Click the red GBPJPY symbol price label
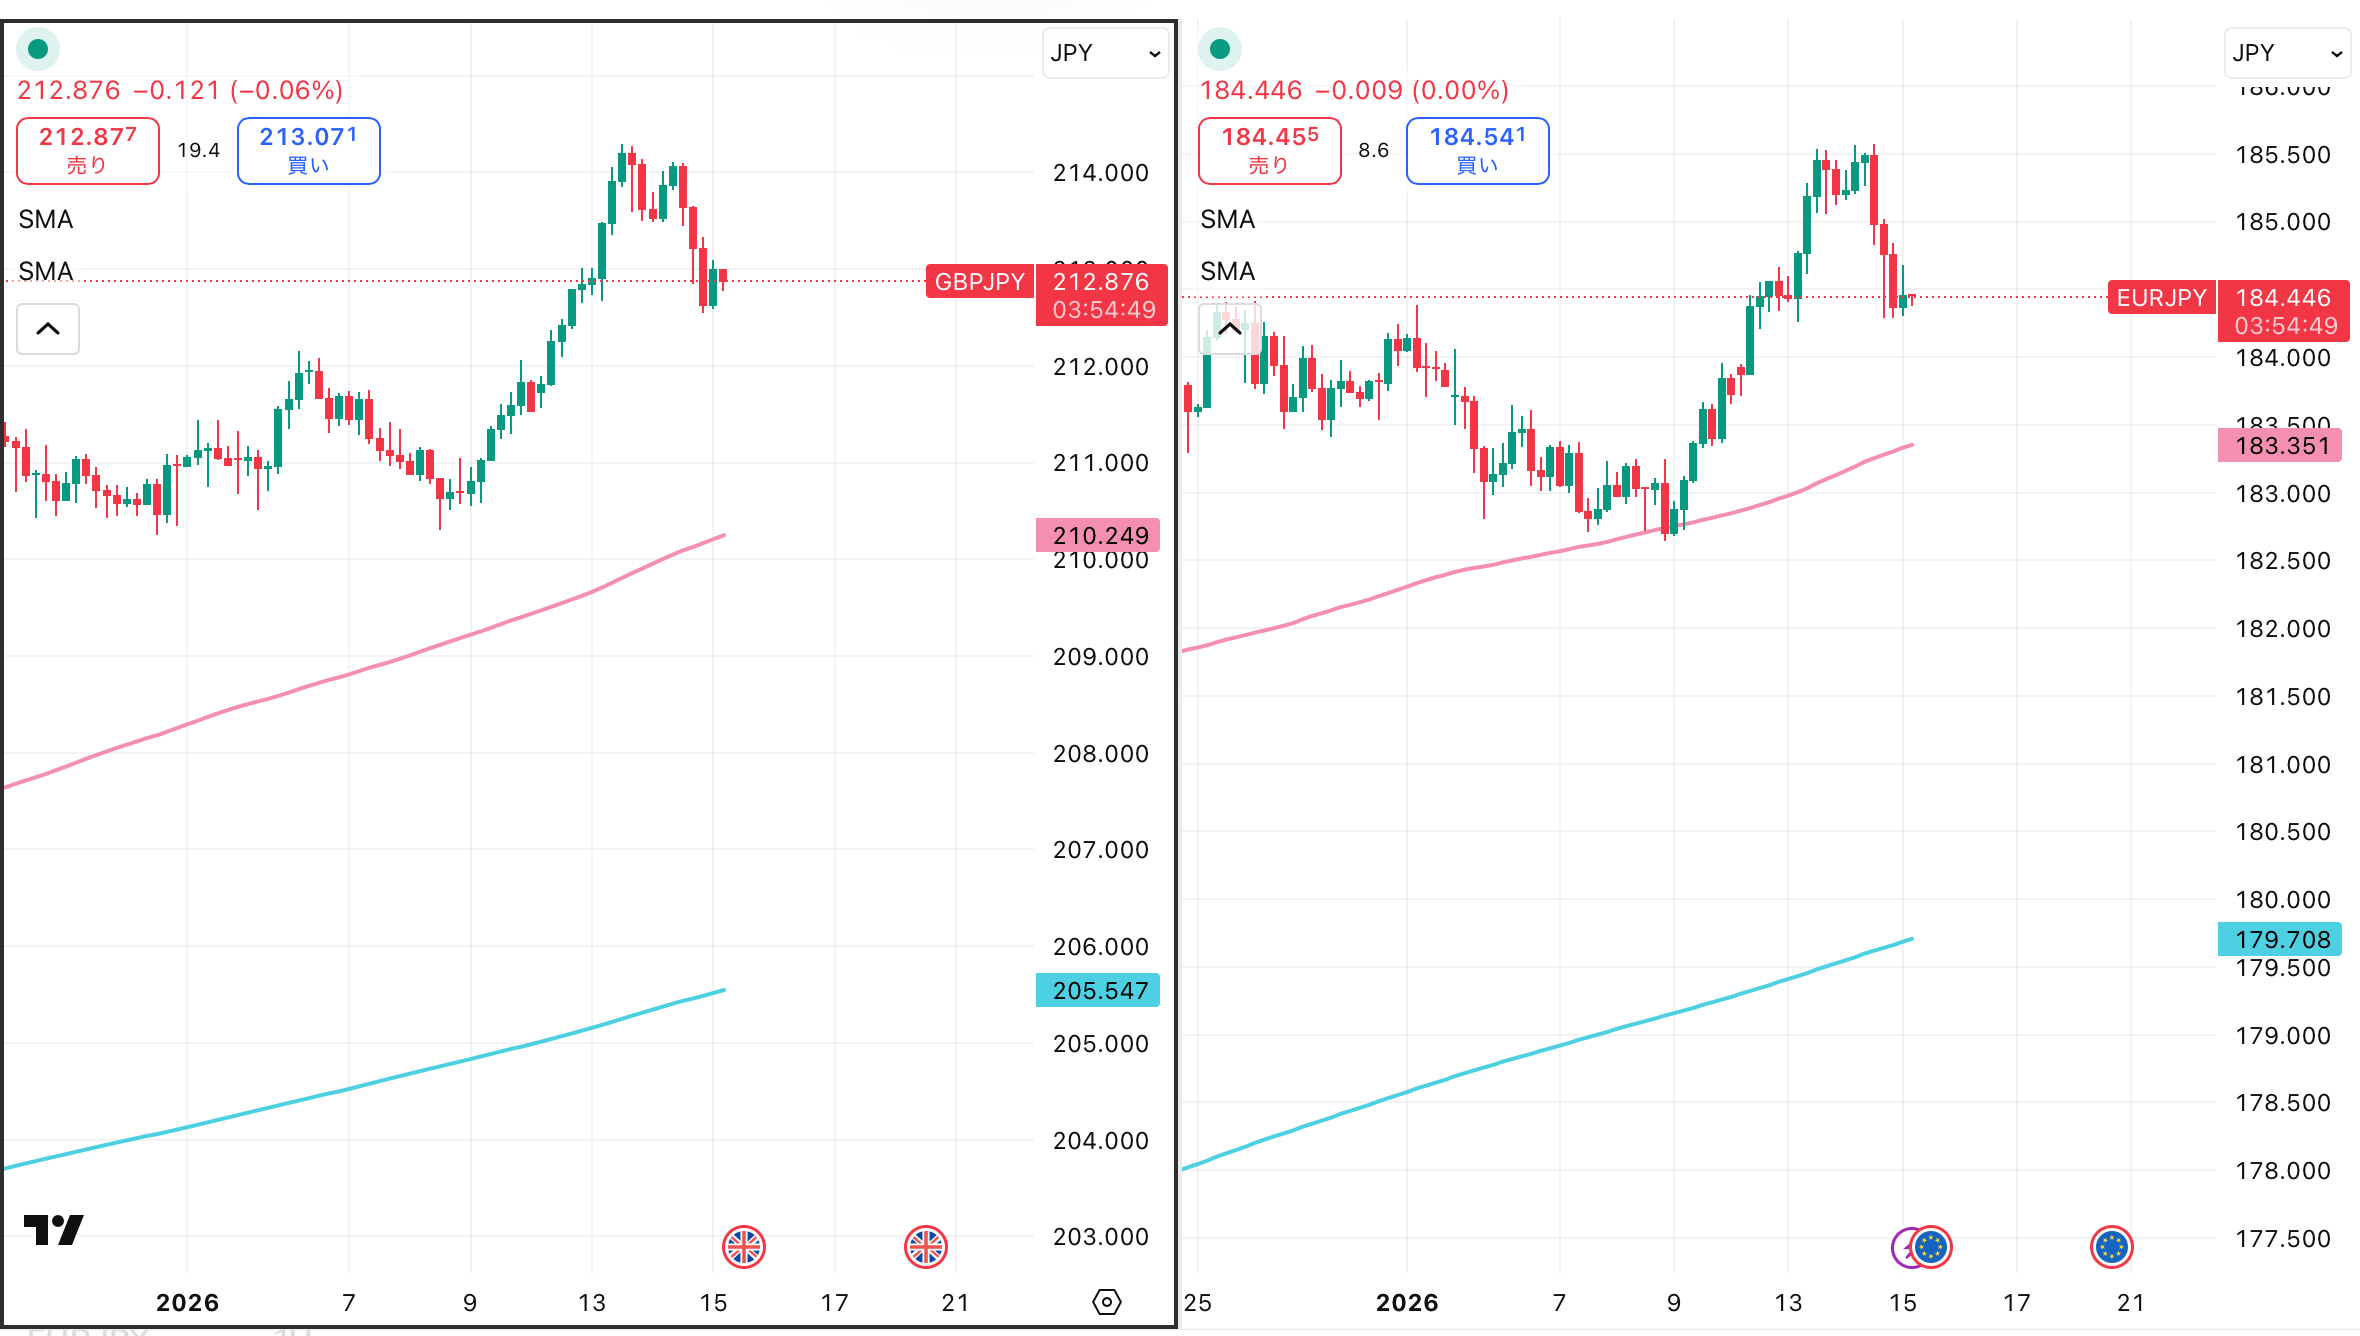This screenshot has height=1336, width=2360. point(979,282)
